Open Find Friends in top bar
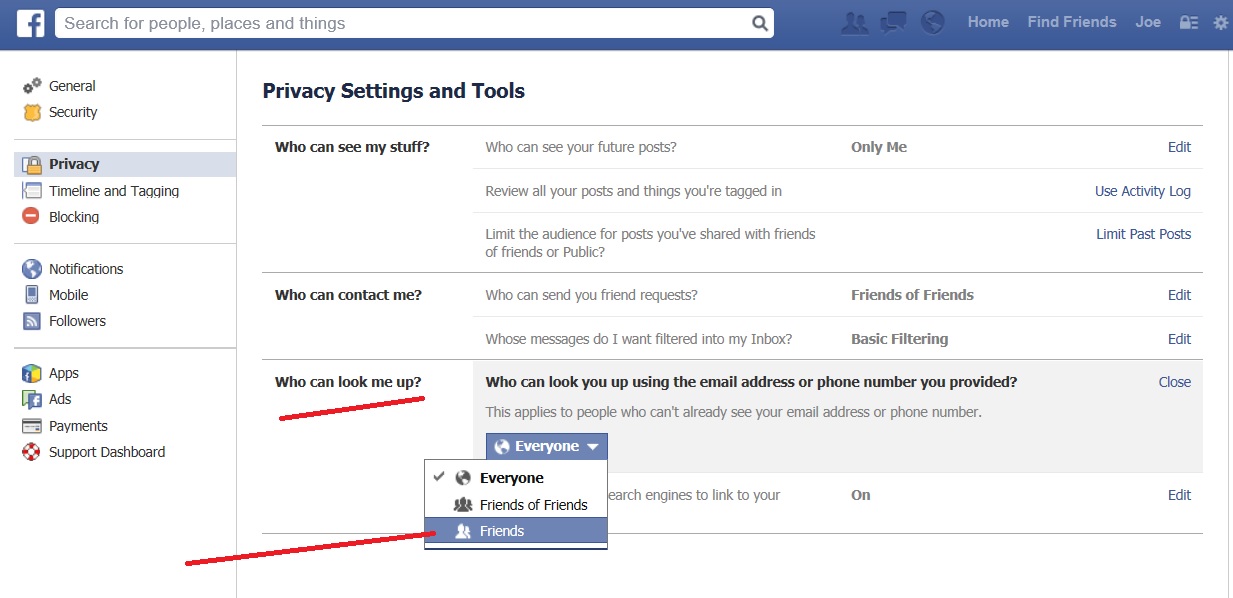Screen dimensions: 1233x598 [x=1072, y=22]
